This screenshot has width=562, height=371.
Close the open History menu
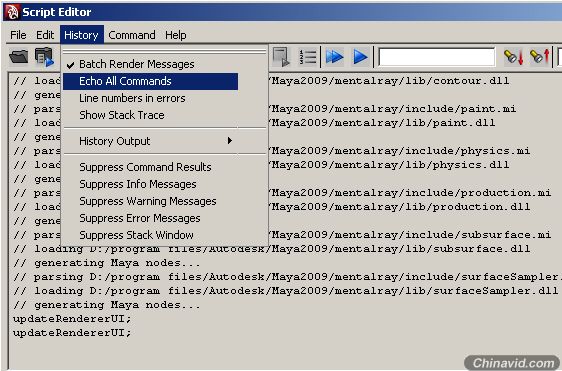[x=82, y=35]
